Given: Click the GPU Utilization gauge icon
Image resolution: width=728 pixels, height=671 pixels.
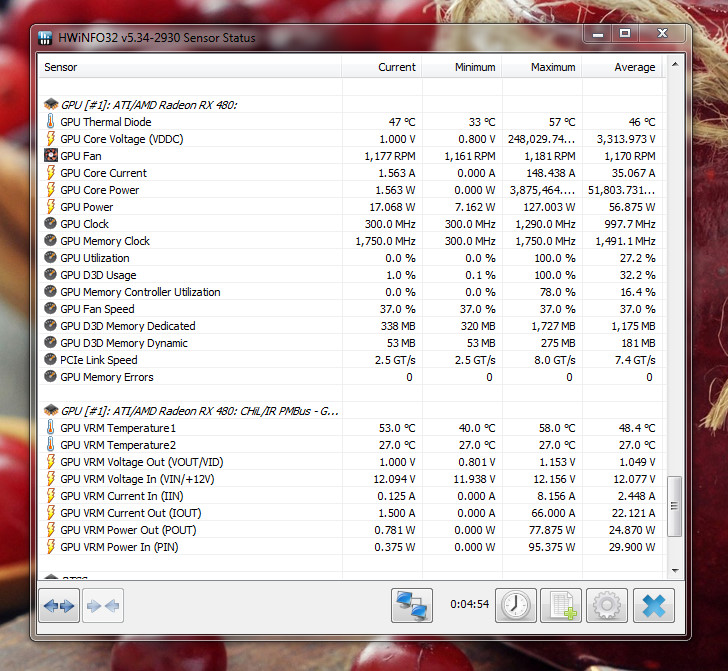Looking at the screenshot, I should coord(50,257).
